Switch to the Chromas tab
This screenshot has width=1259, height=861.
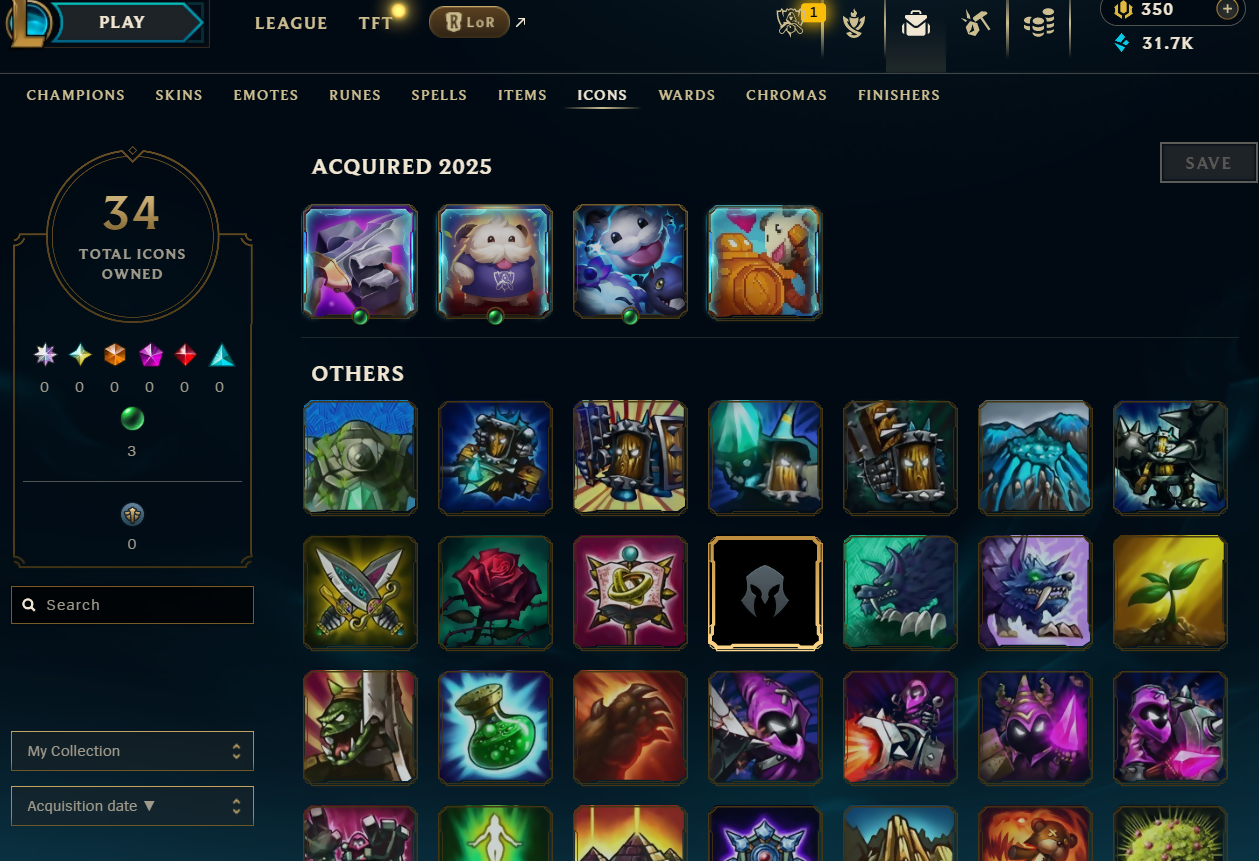point(786,95)
